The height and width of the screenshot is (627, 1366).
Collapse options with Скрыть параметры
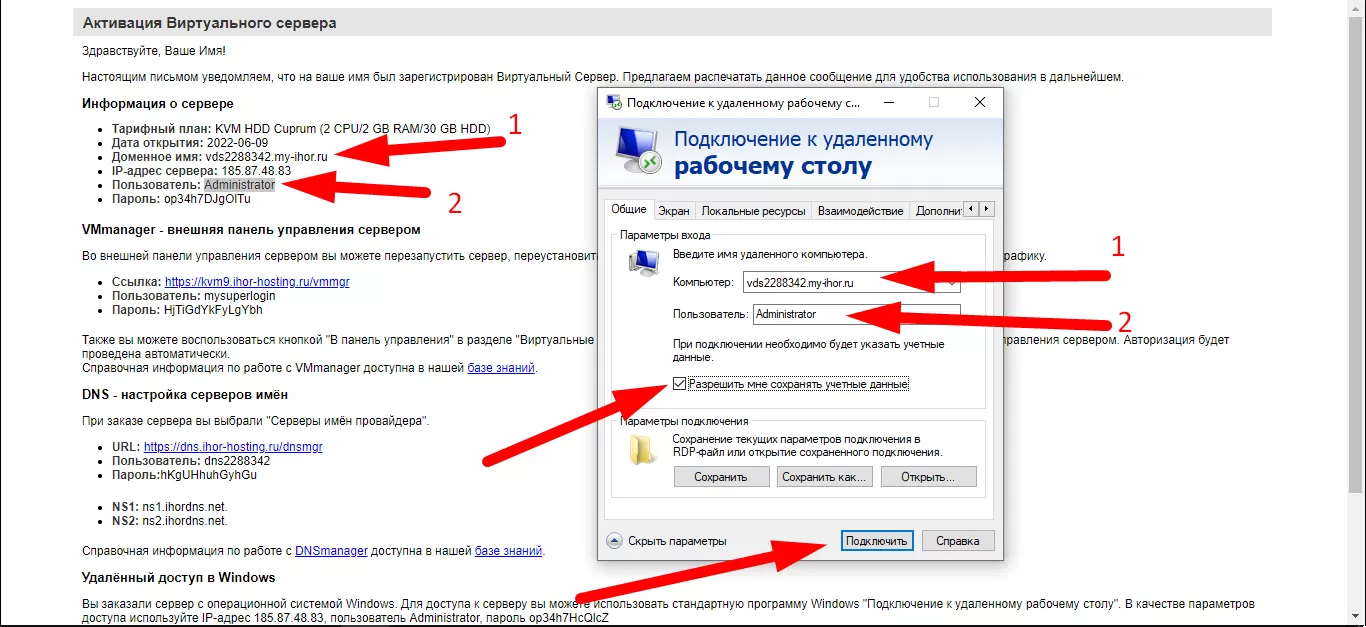pos(667,541)
